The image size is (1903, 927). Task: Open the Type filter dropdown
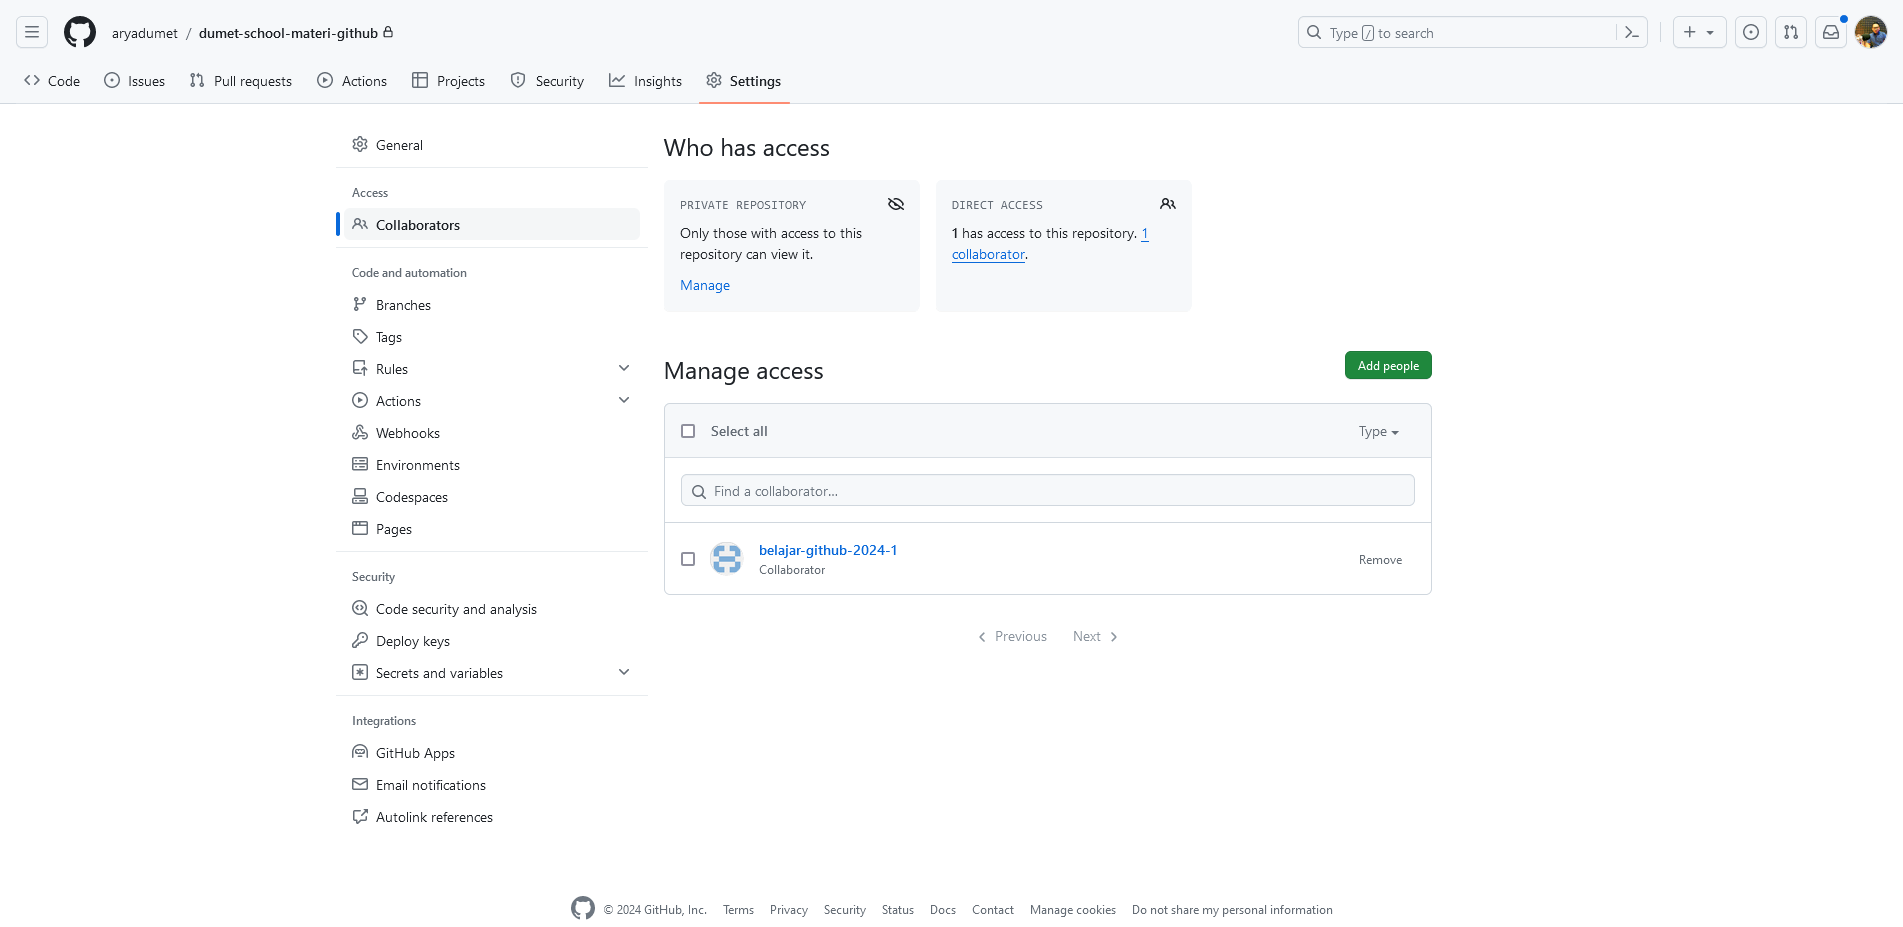(1379, 431)
